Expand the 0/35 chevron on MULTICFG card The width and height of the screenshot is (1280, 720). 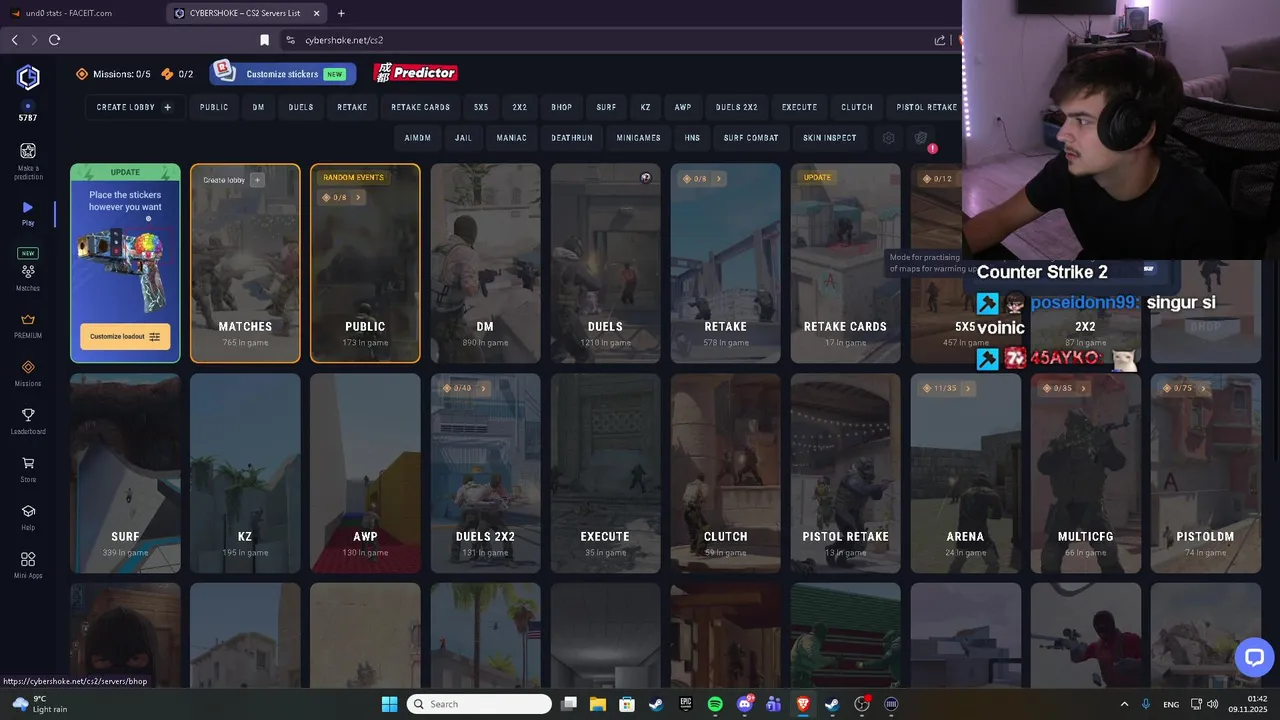click(x=1083, y=388)
